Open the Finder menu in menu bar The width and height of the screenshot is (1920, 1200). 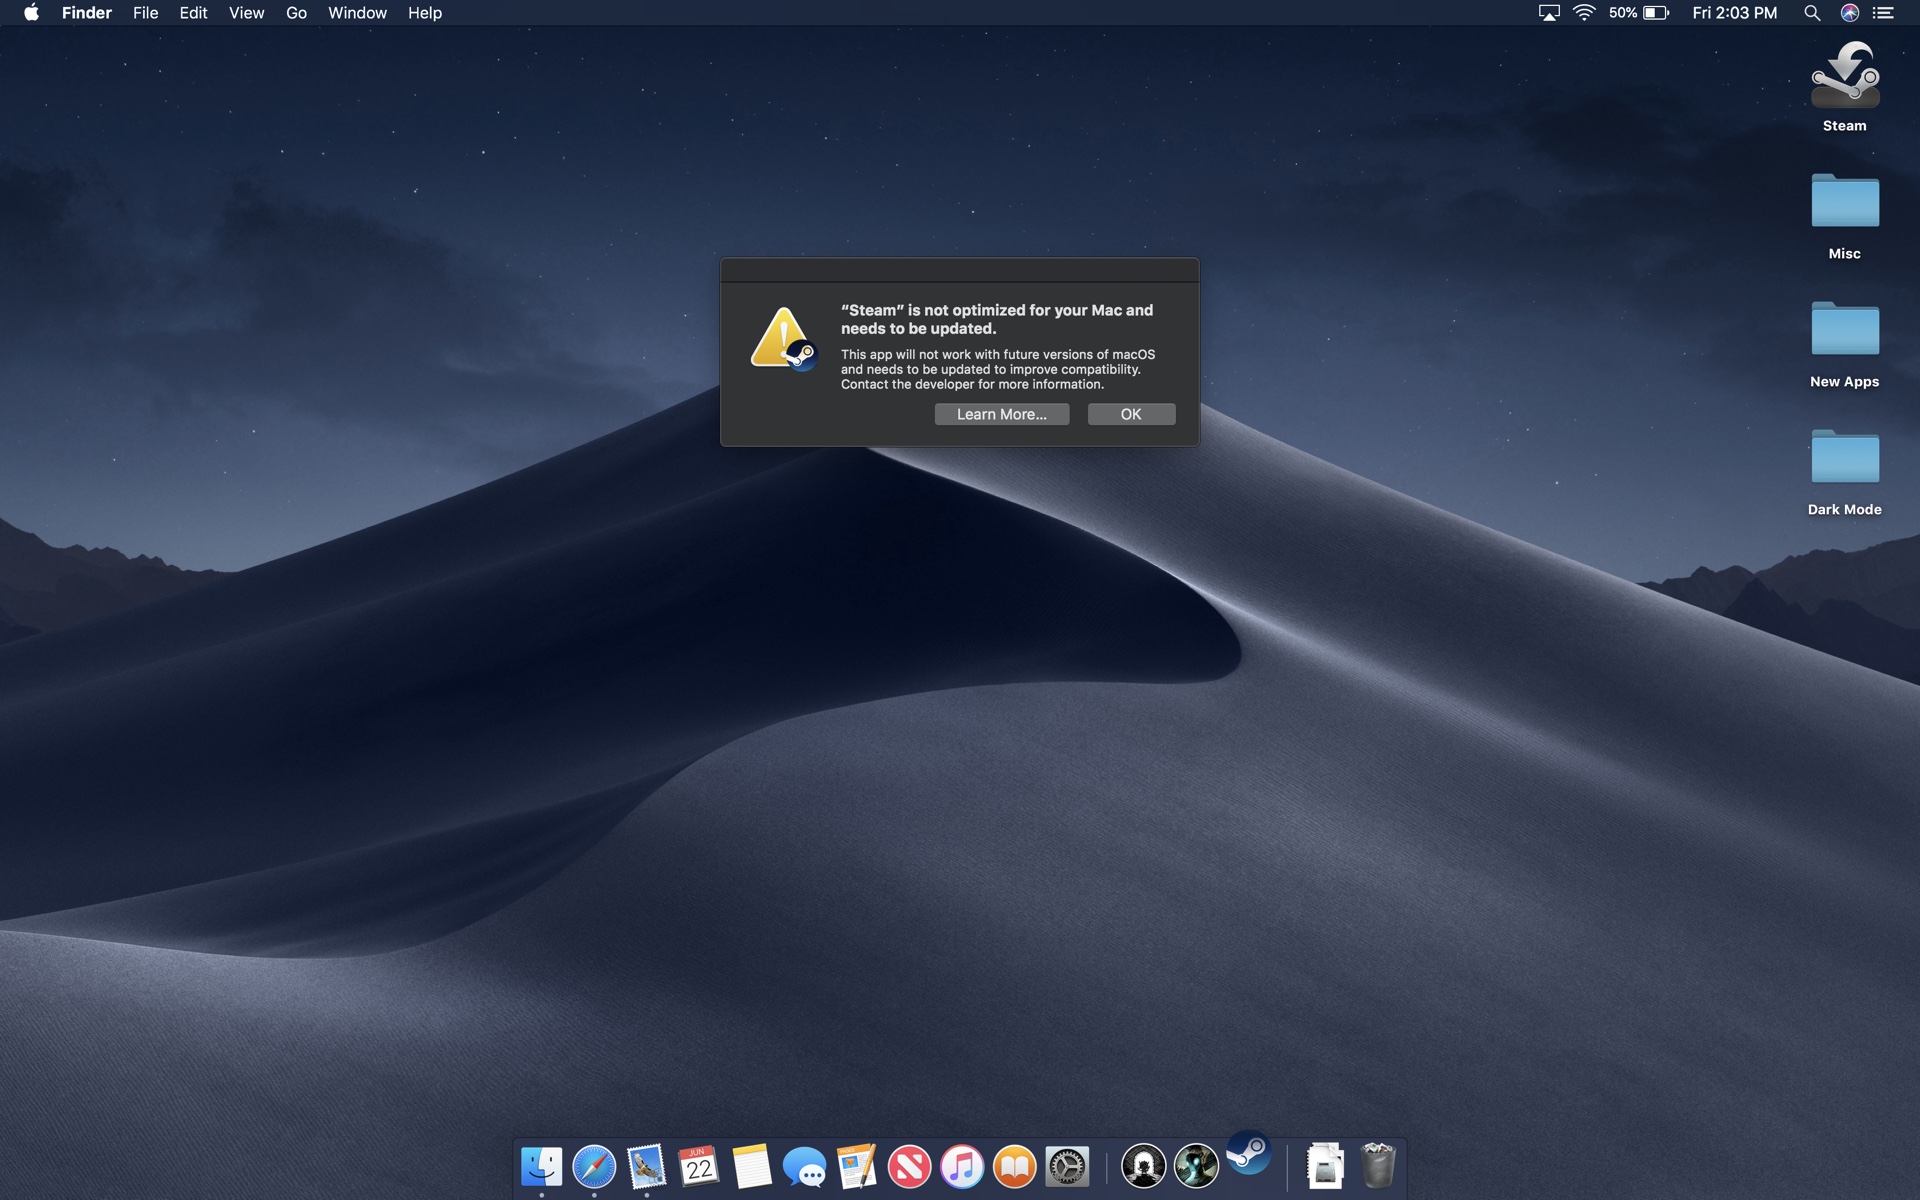point(87,13)
